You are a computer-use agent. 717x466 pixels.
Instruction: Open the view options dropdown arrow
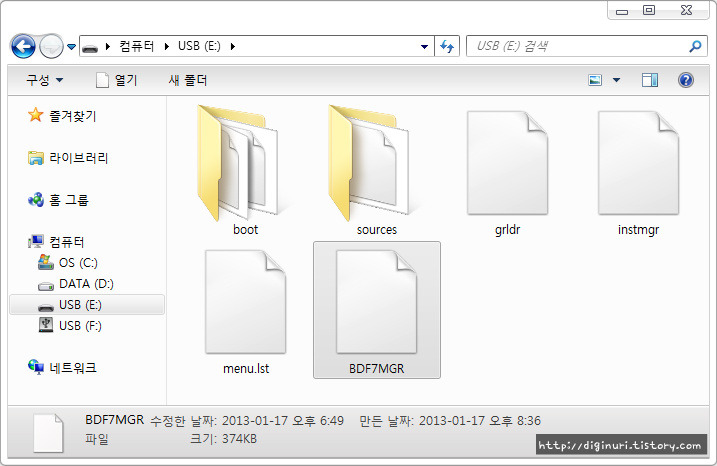616,80
